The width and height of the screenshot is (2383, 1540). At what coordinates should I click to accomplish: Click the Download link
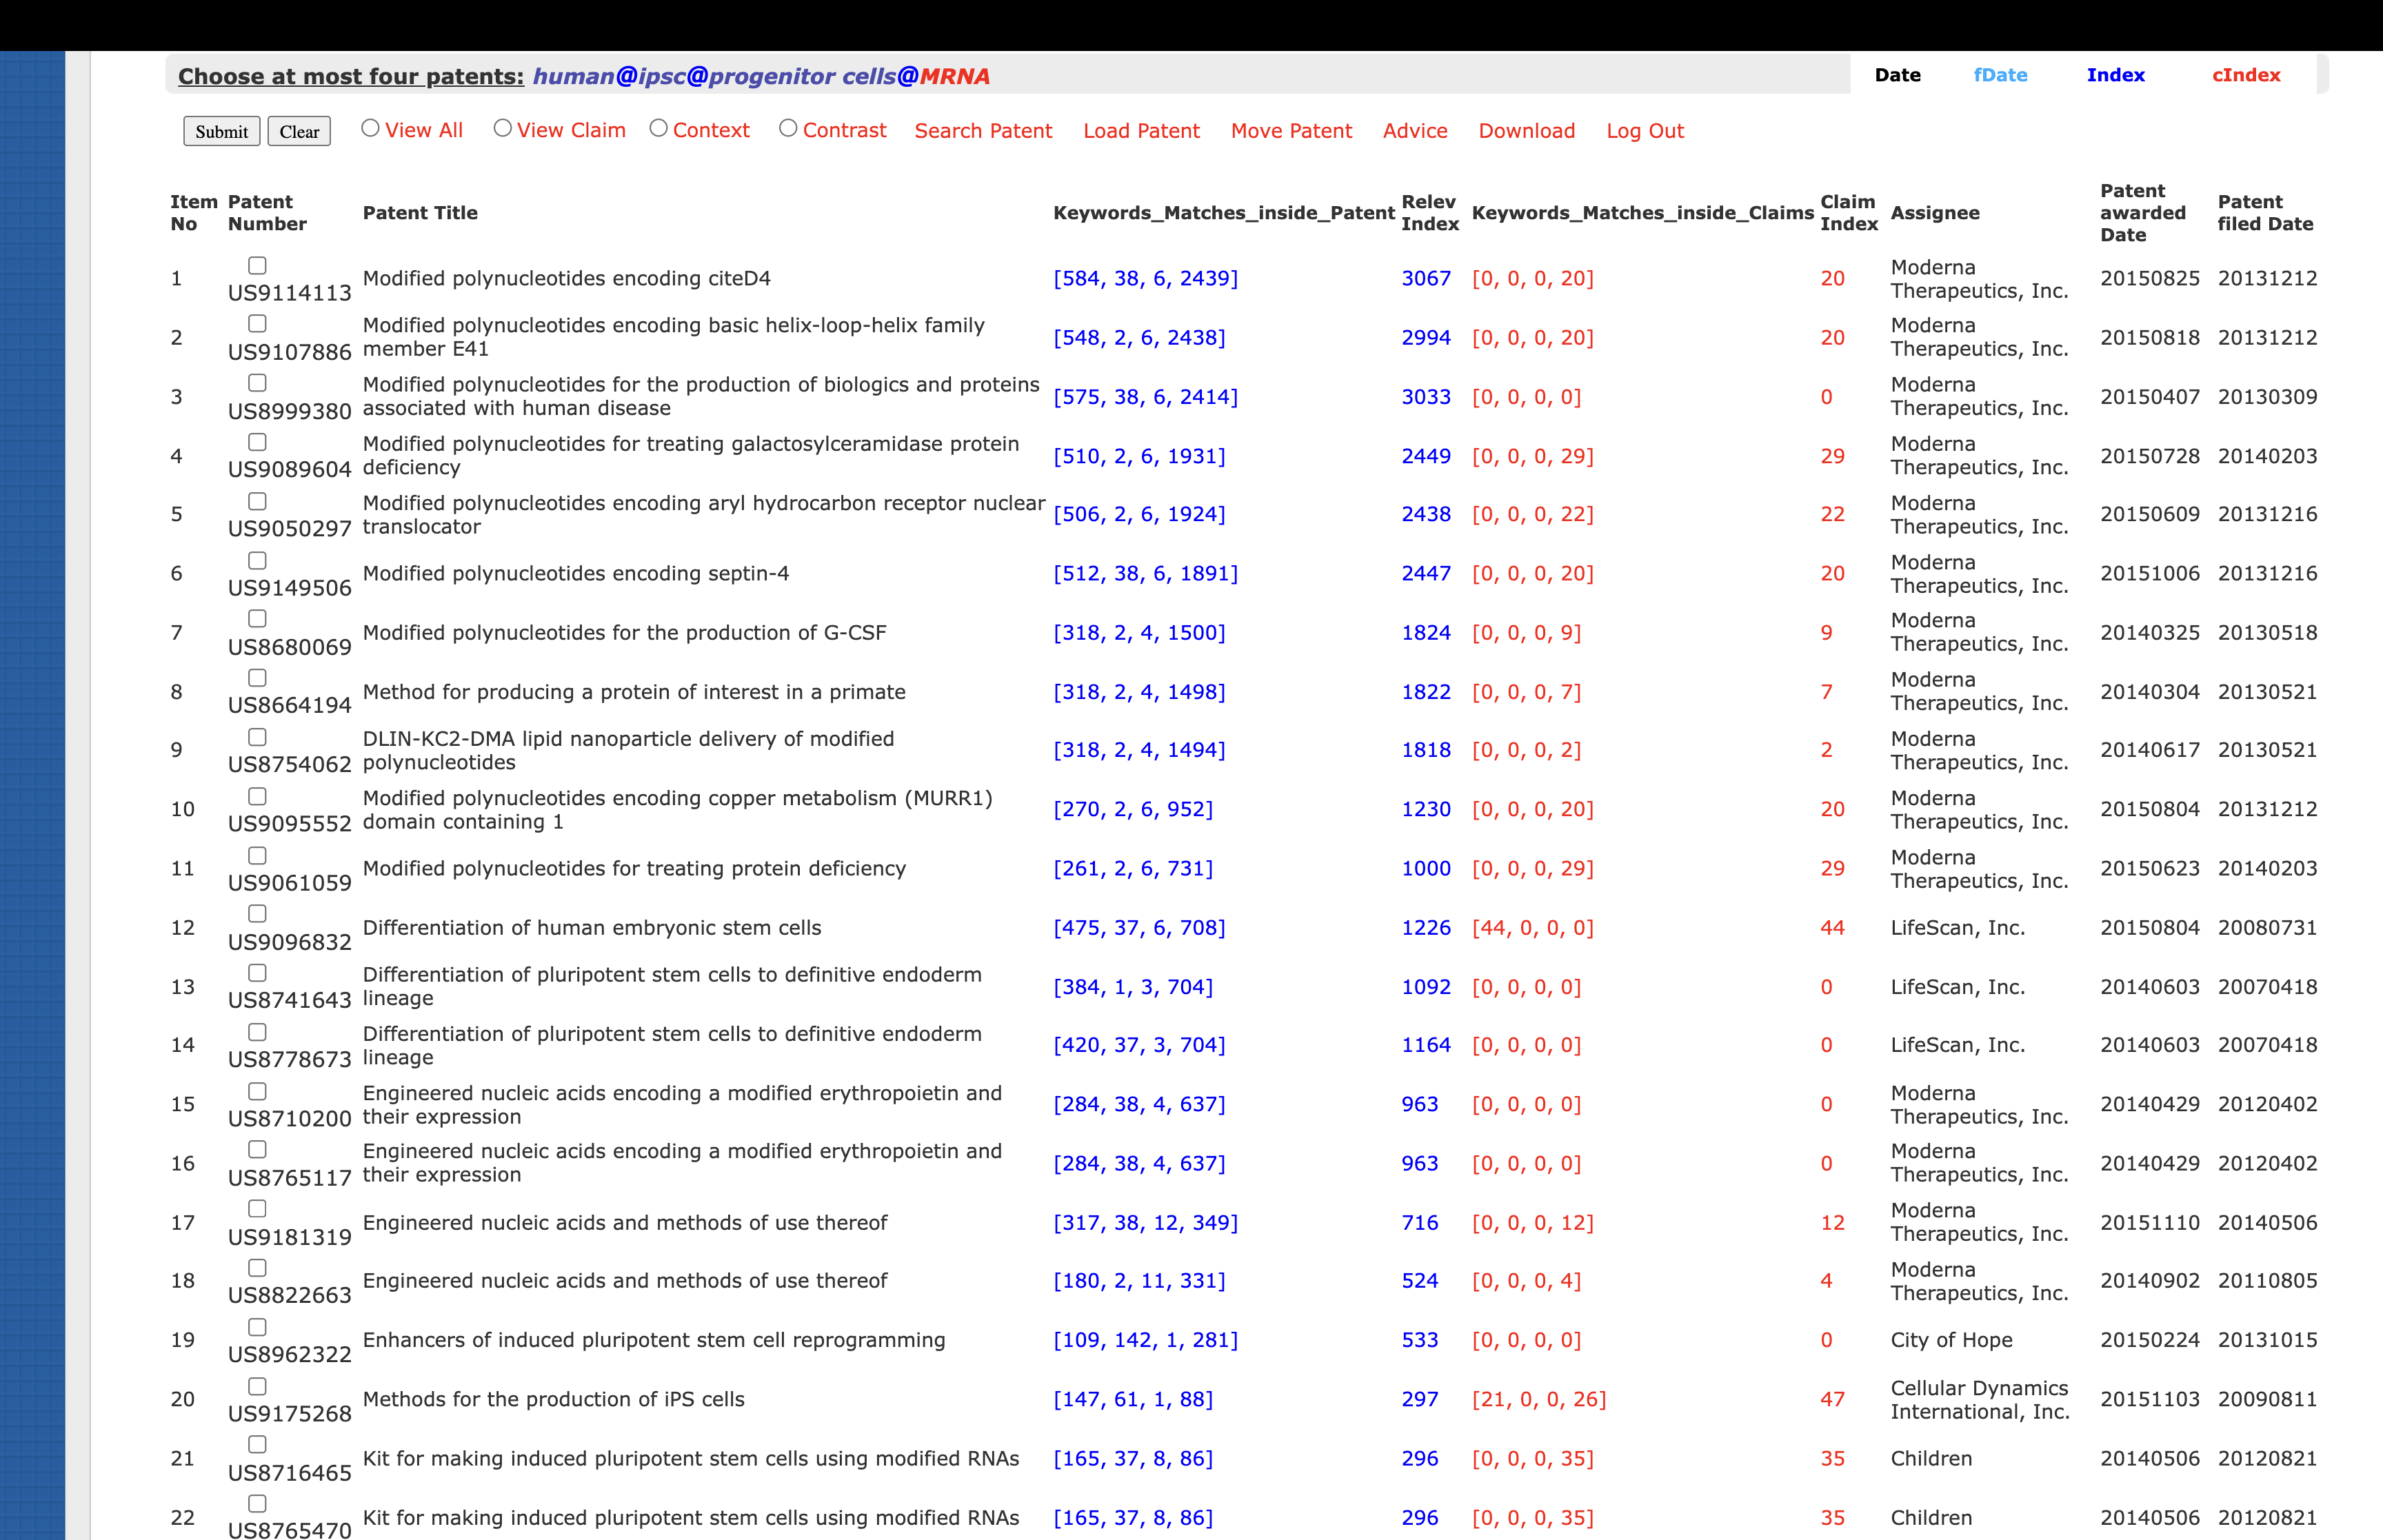1526,131
